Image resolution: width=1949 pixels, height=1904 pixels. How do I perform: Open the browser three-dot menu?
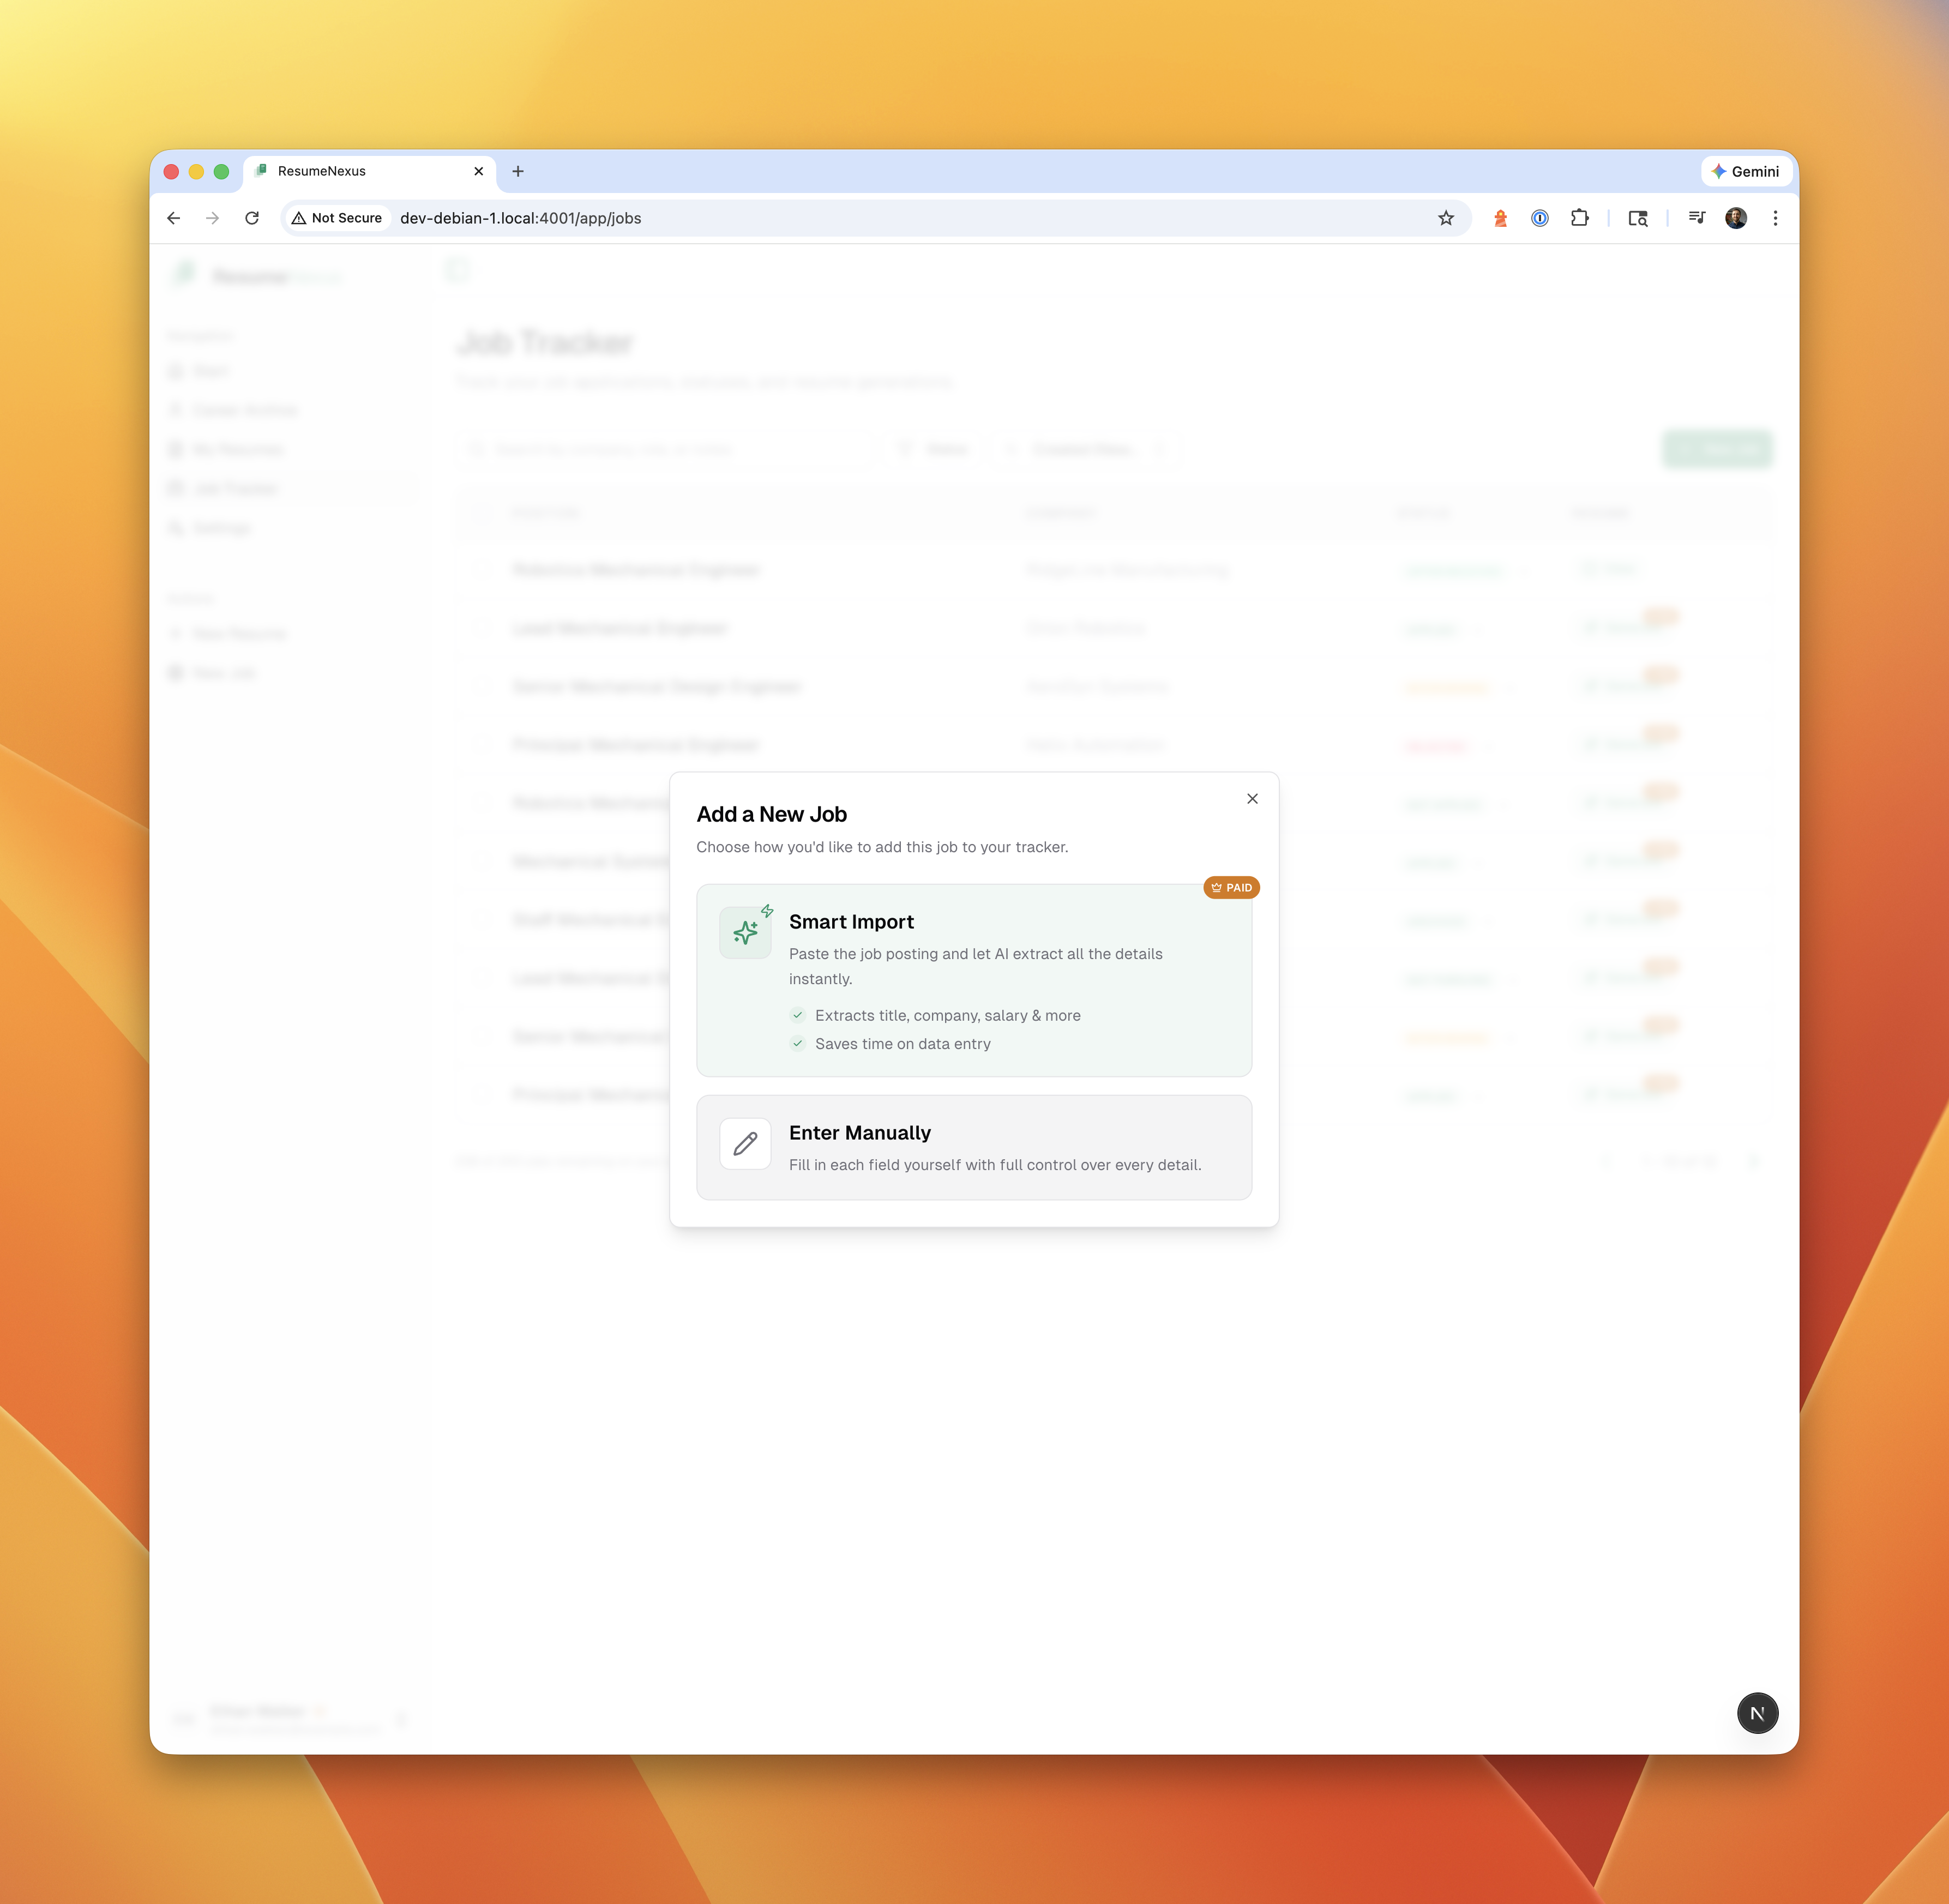click(1775, 218)
